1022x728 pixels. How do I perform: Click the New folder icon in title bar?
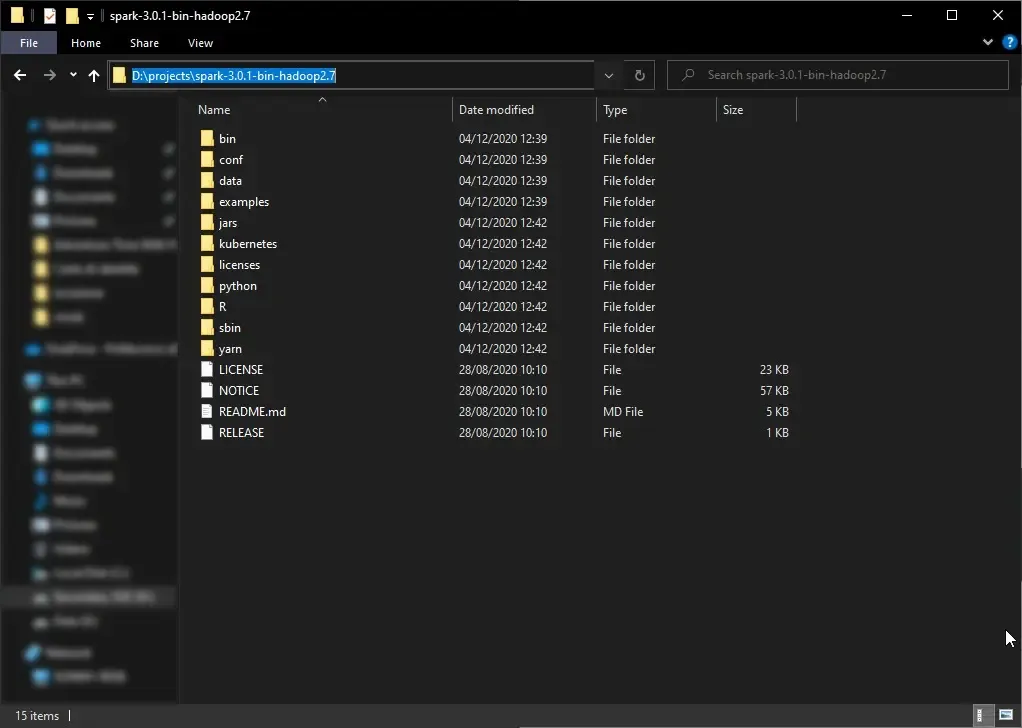tap(72, 16)
